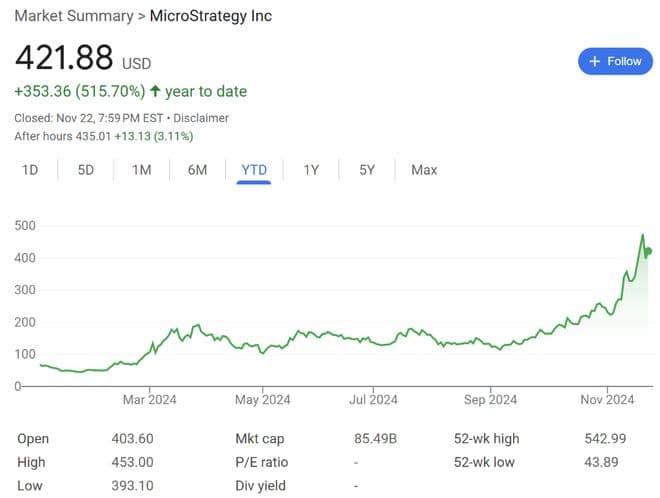Click the plus icon on Follow button

(x=595, y=61)
